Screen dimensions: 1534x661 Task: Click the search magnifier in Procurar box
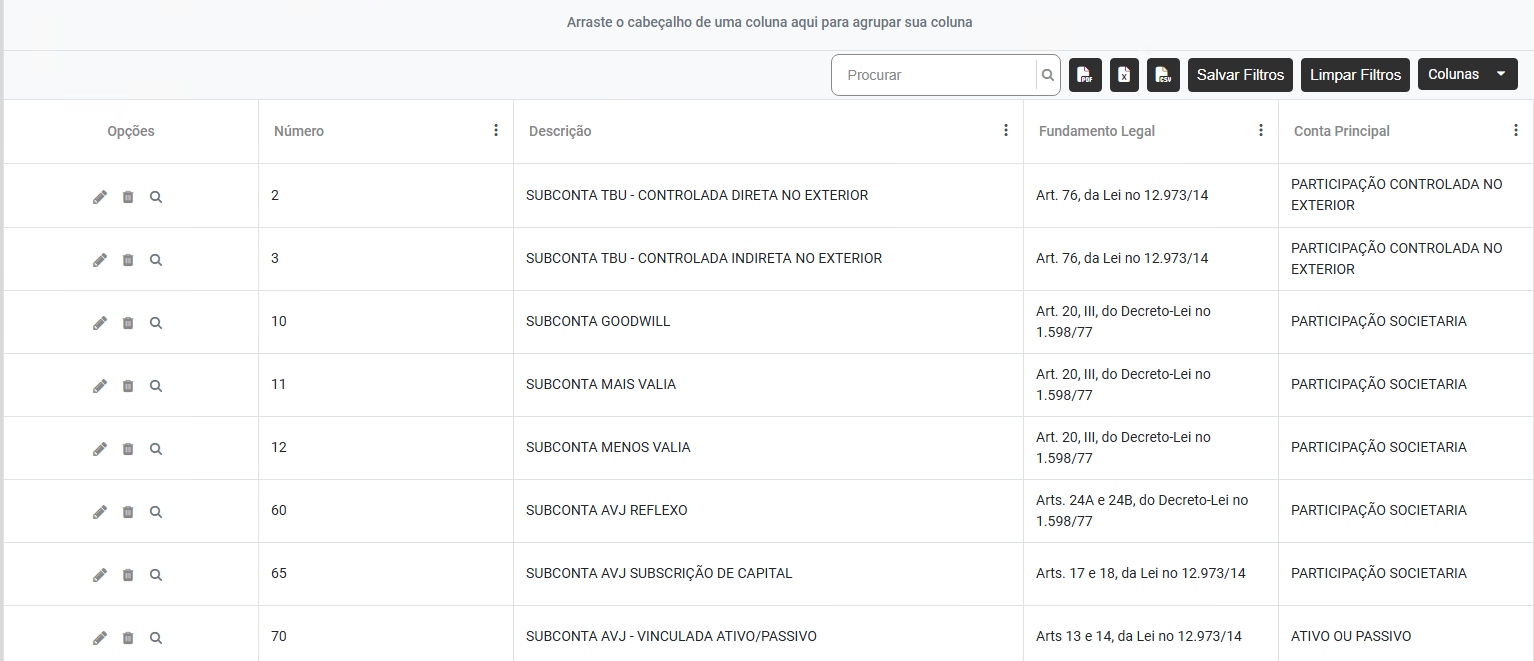click(1047, 75)
